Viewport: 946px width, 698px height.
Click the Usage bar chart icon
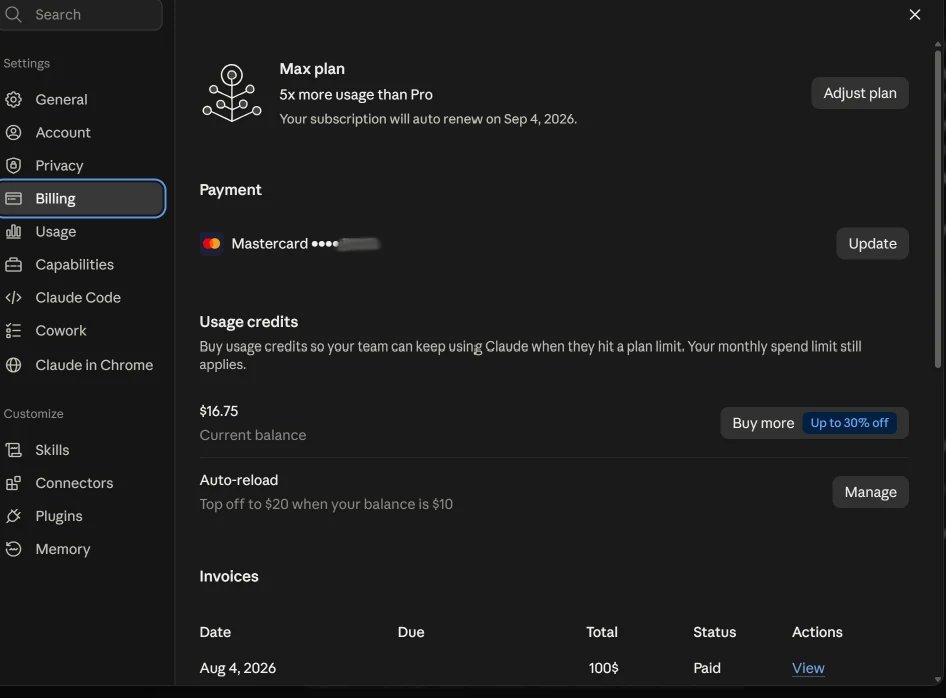(13, 231)
